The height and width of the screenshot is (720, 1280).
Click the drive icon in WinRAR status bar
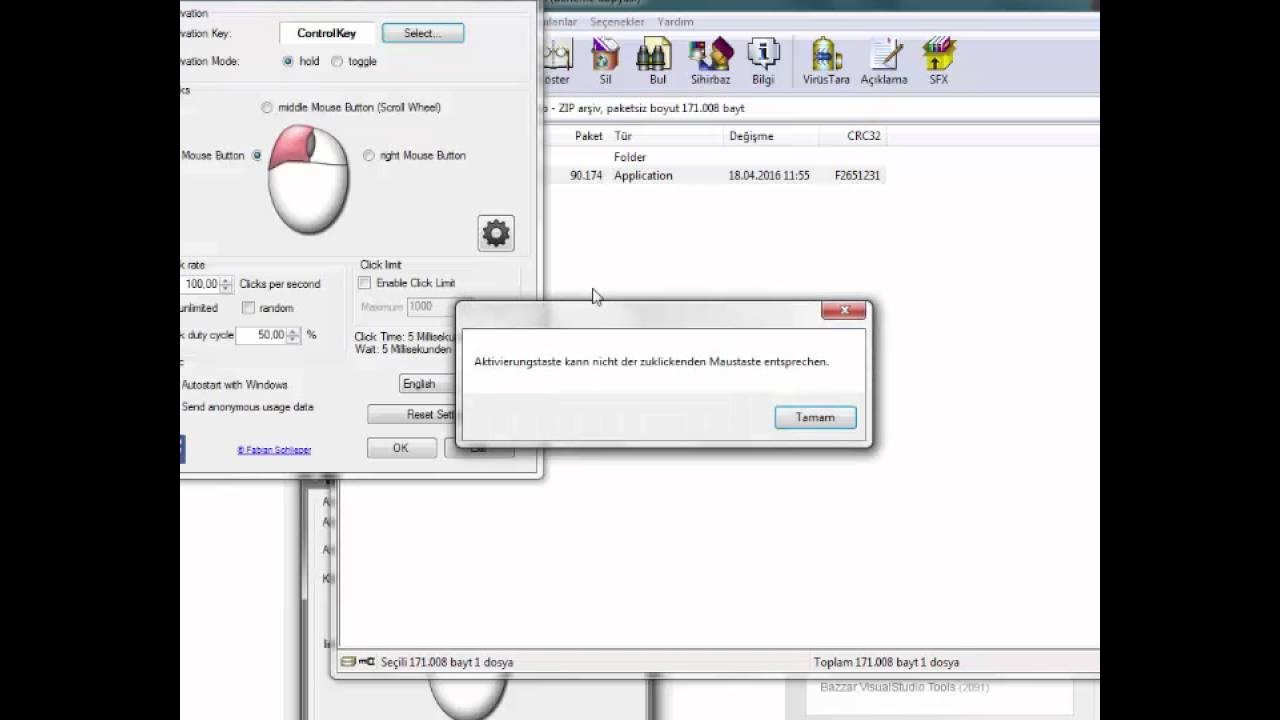point(348,662)
